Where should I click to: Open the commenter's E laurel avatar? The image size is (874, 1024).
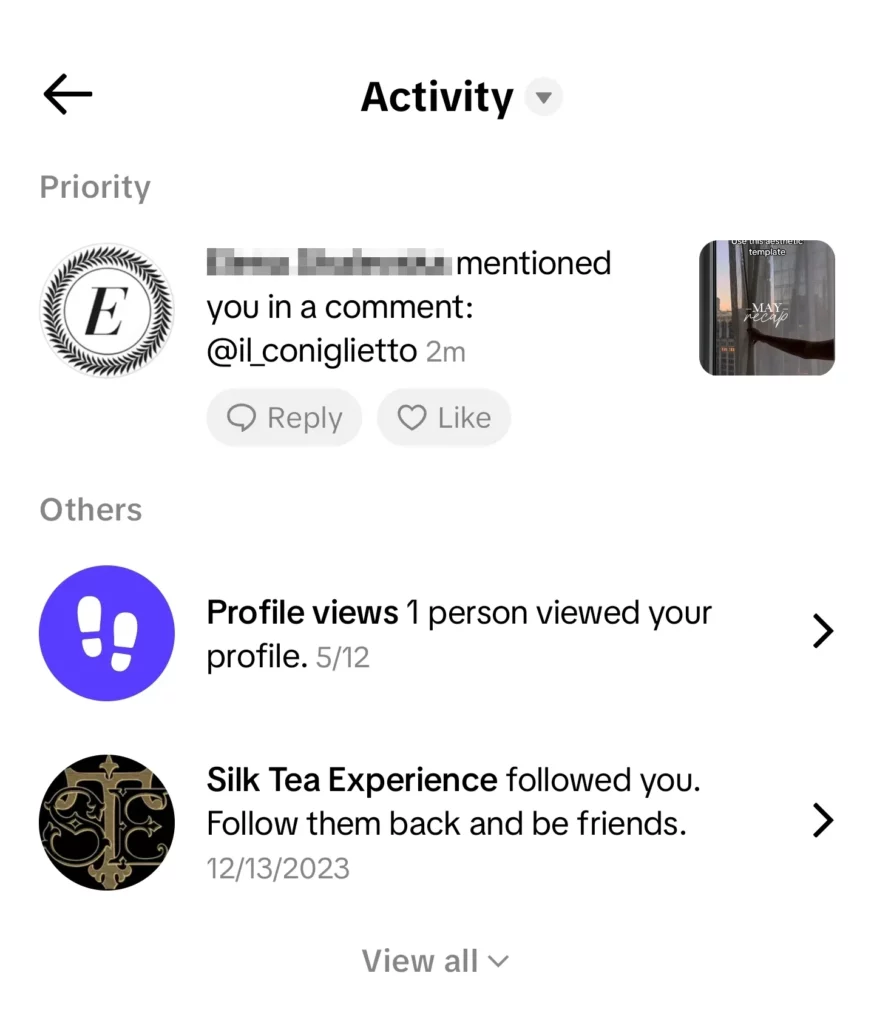(106, 309)
